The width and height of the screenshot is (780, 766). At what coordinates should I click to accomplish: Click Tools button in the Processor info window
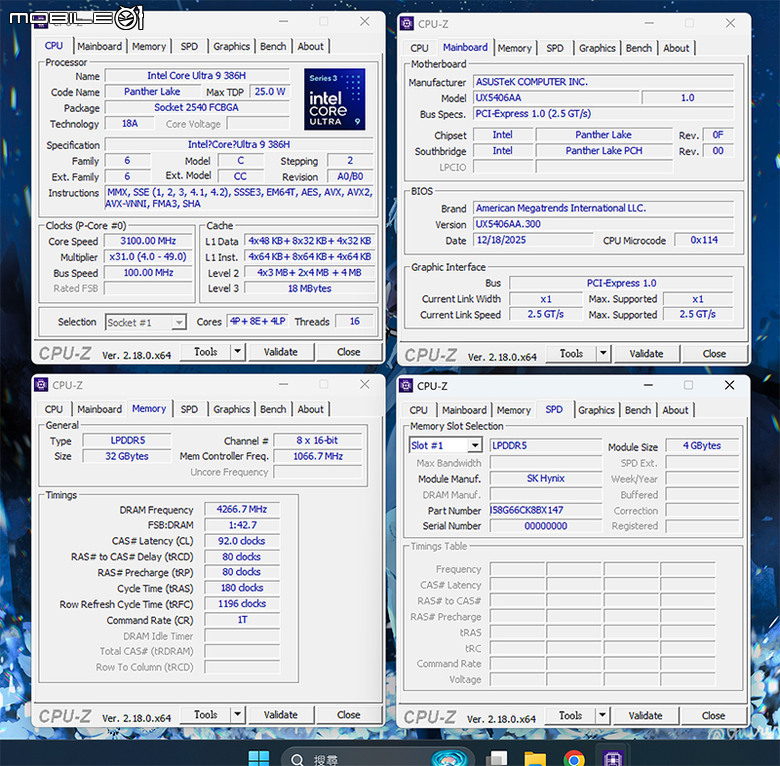click(x=205, y=352)
